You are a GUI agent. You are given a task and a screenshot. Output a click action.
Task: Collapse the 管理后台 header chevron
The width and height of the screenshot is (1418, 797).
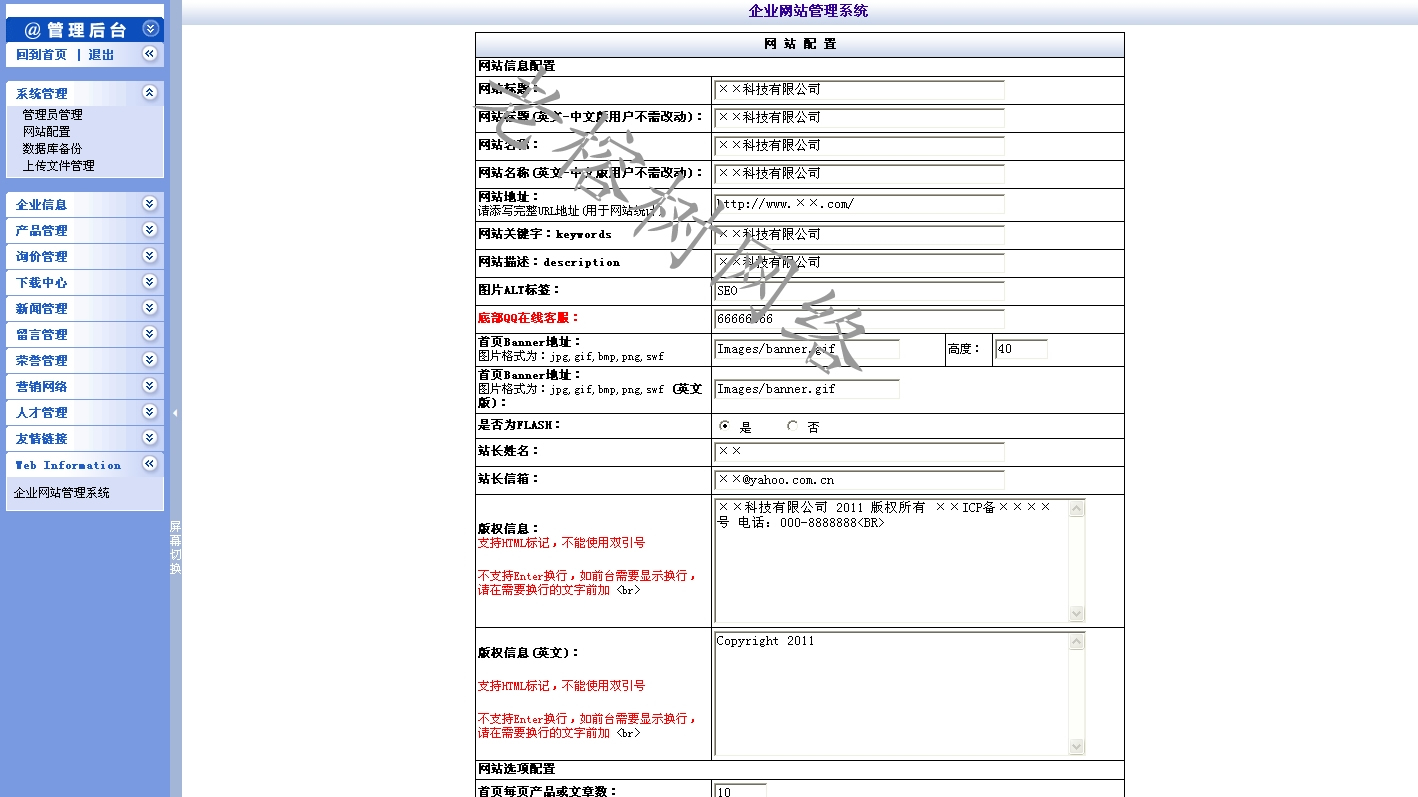[151, 29]
